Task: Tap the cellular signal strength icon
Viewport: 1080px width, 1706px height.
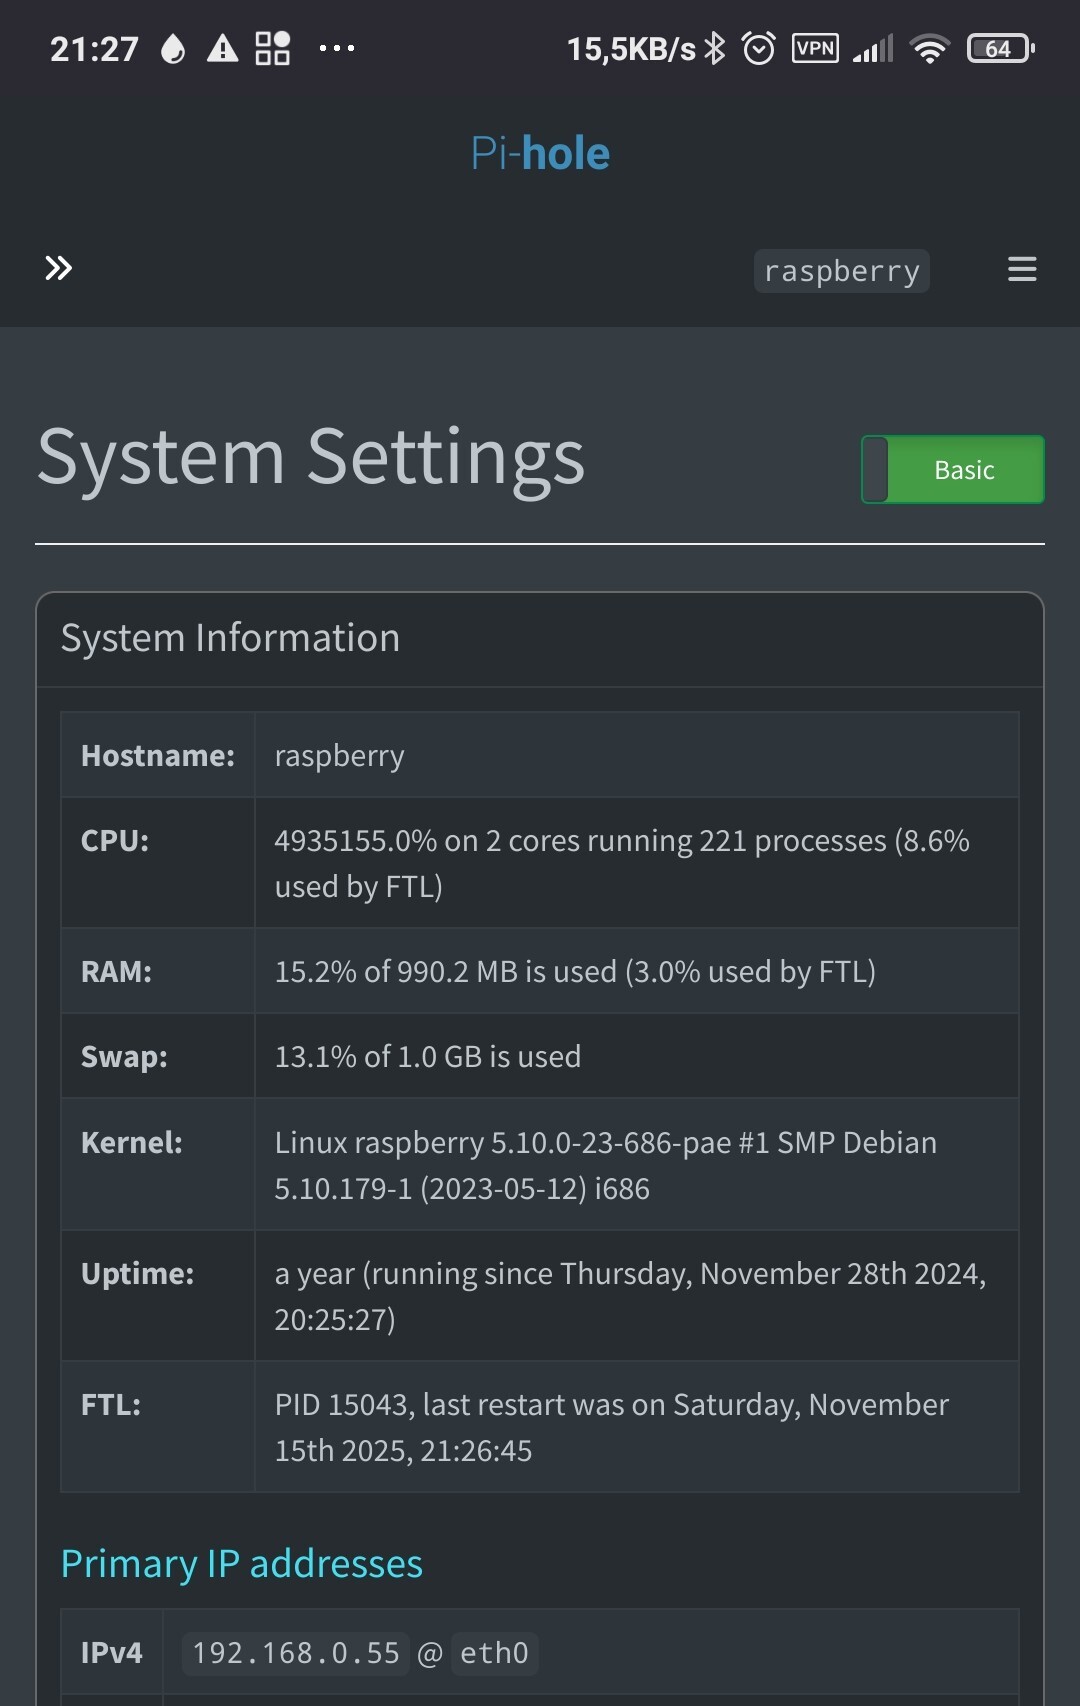Action: (x=873, y=48)
